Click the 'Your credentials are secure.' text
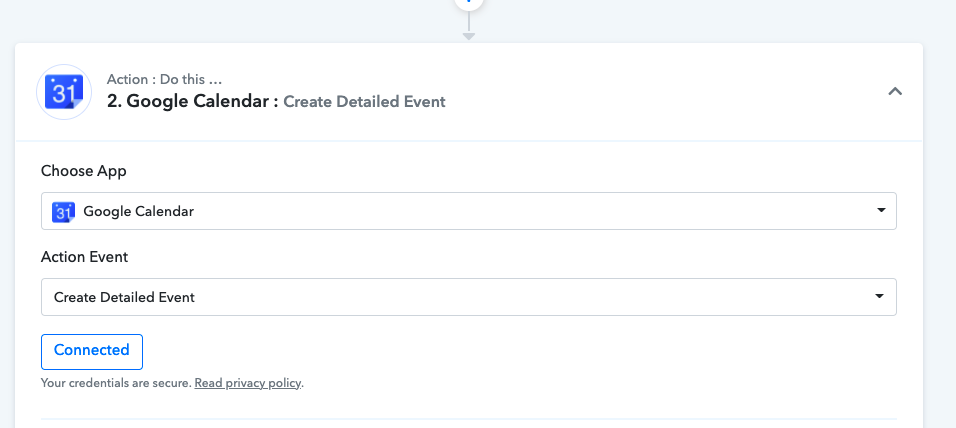 click(116, 383)
